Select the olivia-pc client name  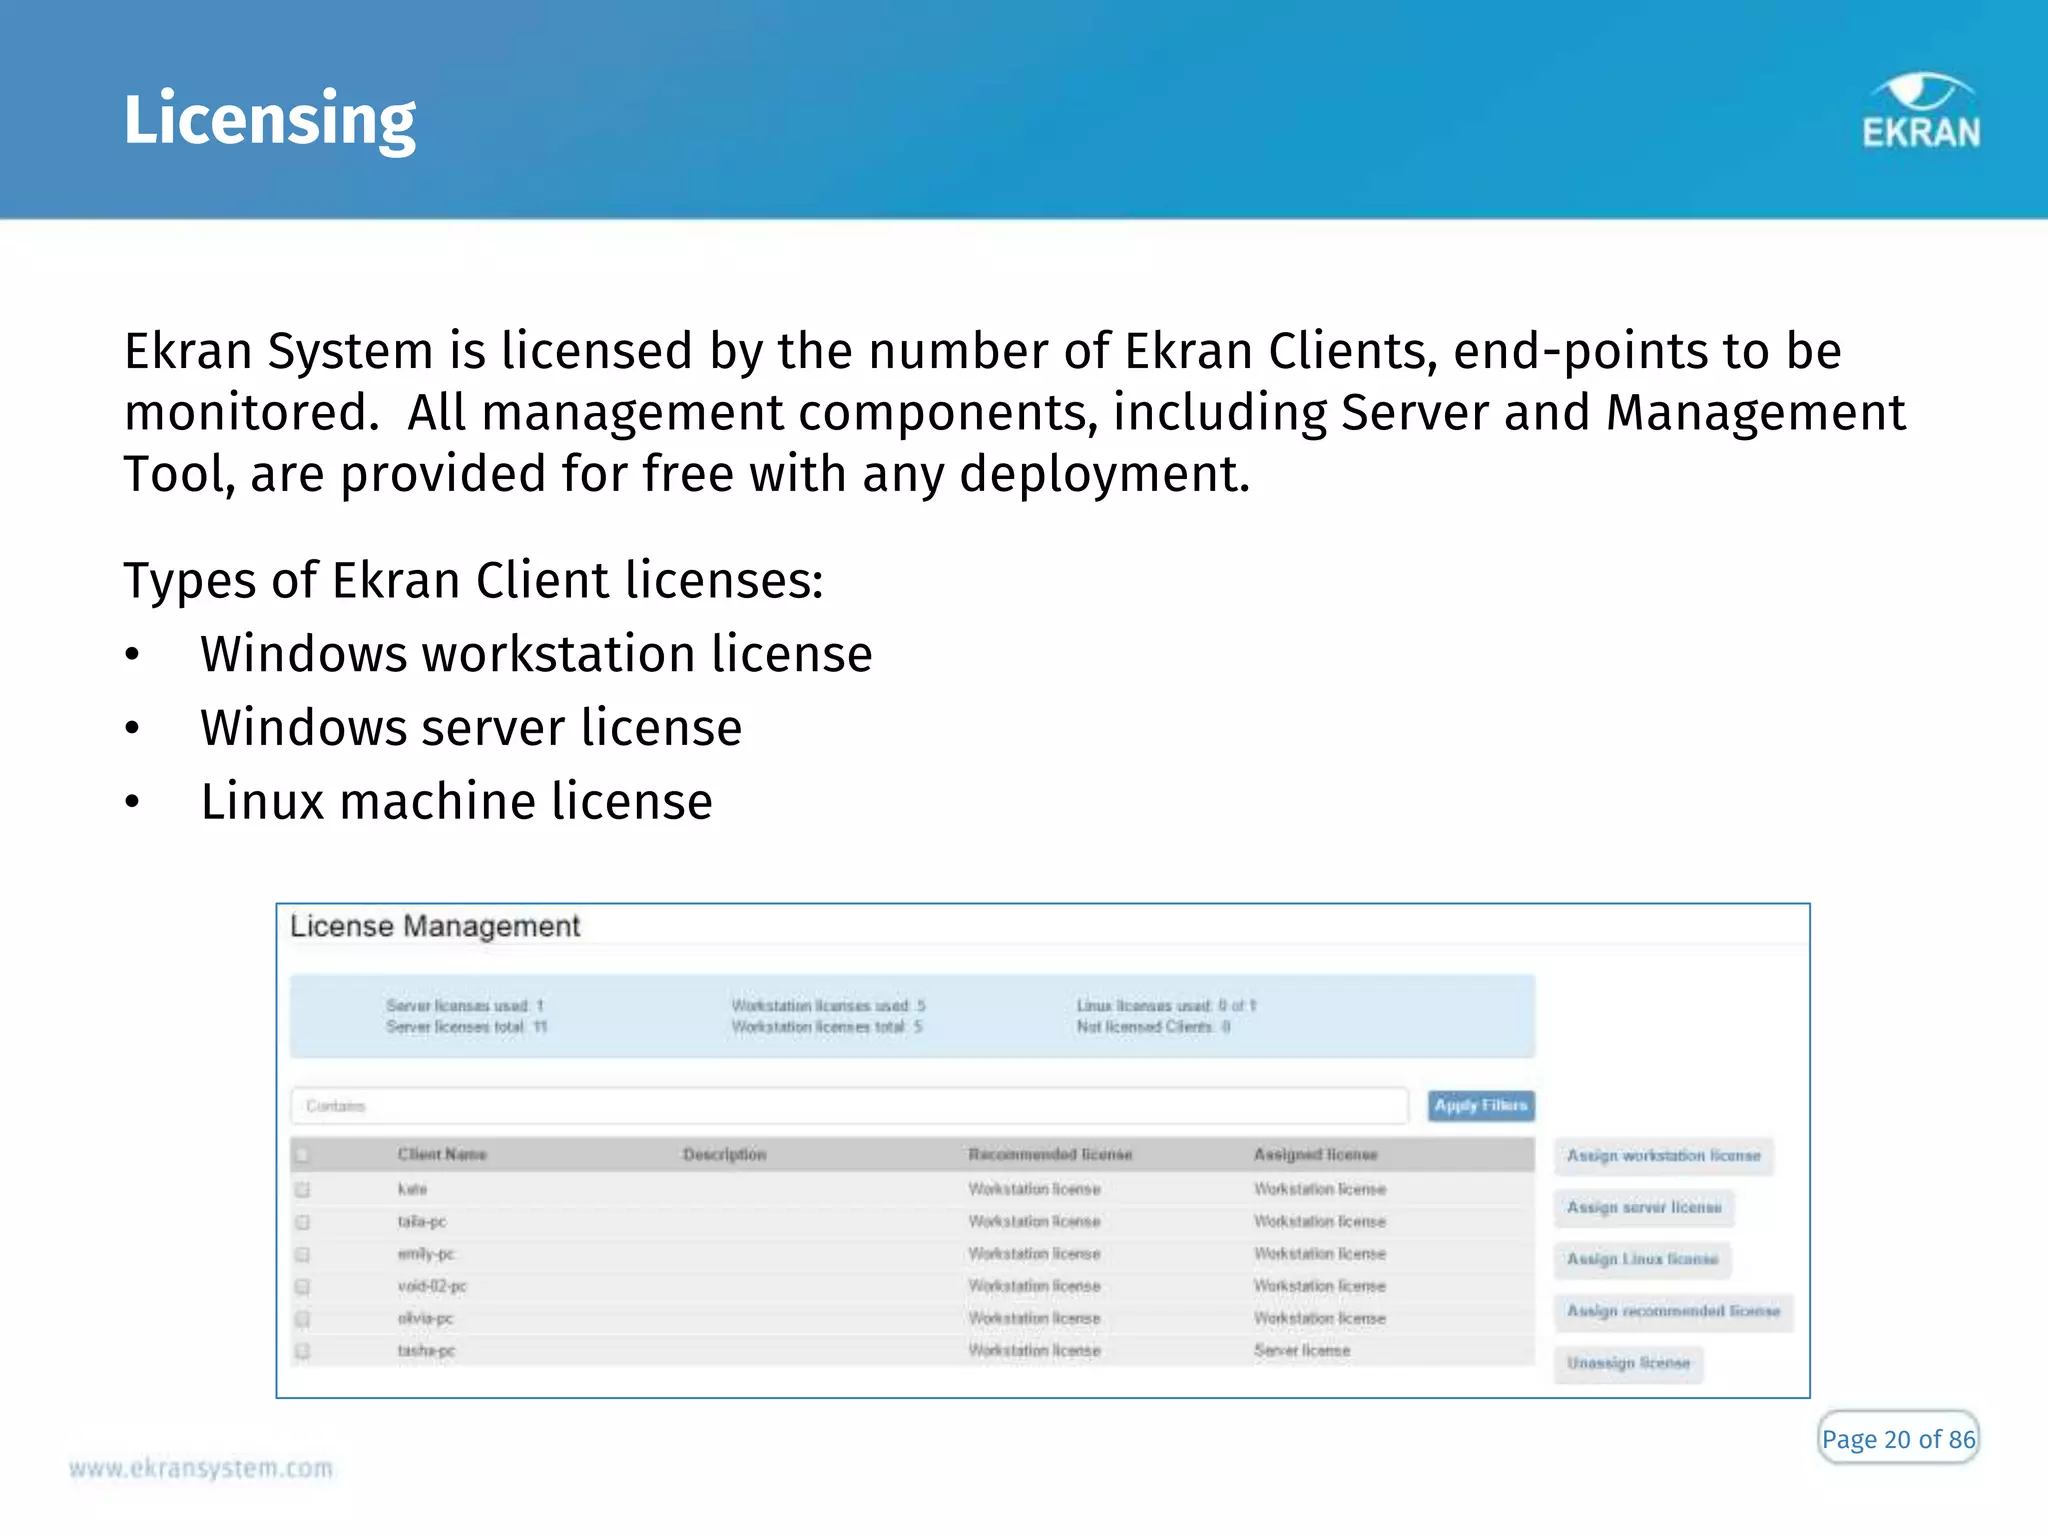tap(425, 1319)
